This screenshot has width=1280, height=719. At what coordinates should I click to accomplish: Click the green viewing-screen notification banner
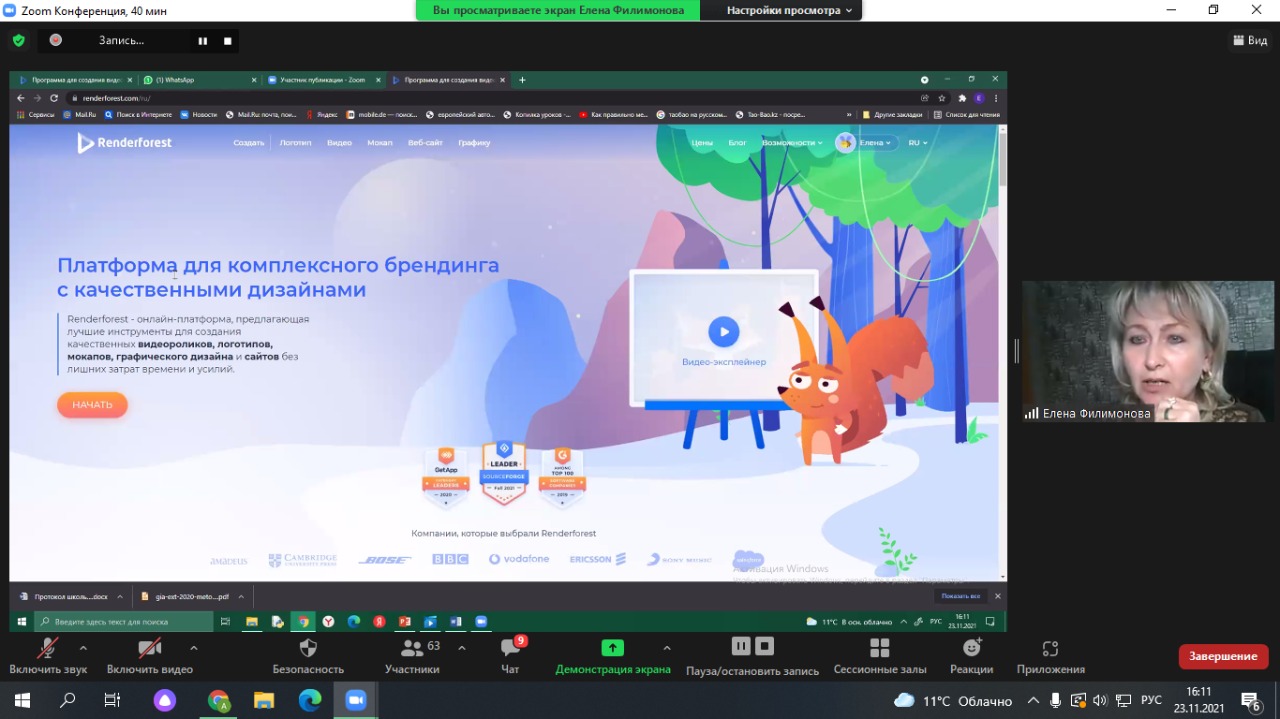(x=558, y=10)
